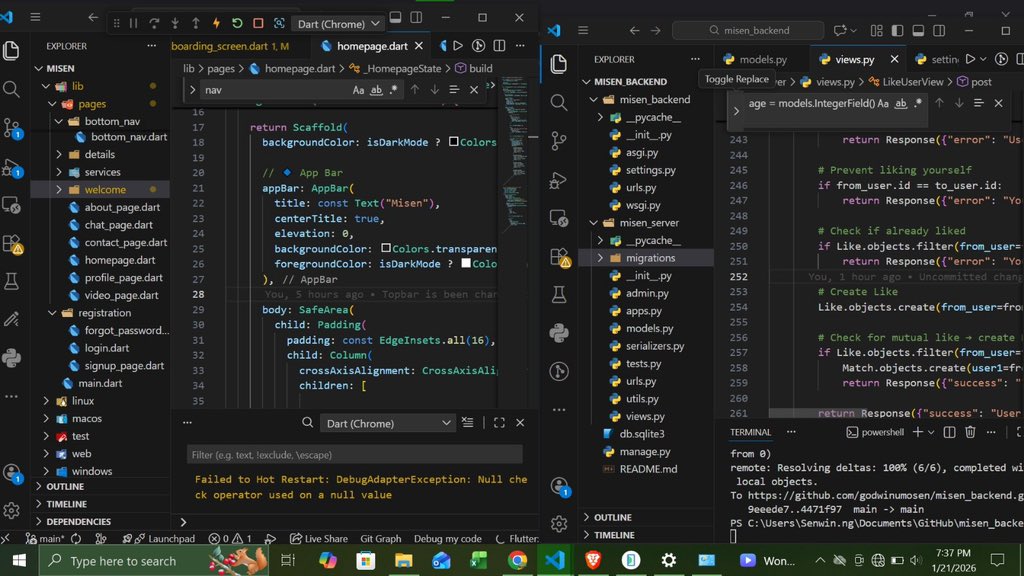Viewport: 1024px width, 576px height.
Task: Click the debug console Filter field
Action: (x=355, y=455)
